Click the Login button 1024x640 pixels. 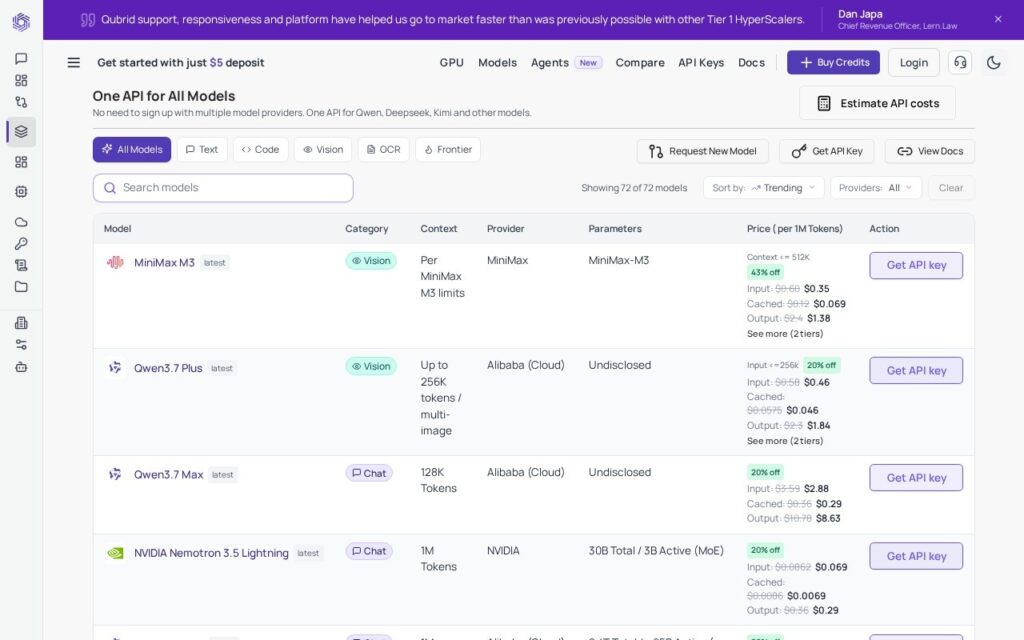pos(914,63)
